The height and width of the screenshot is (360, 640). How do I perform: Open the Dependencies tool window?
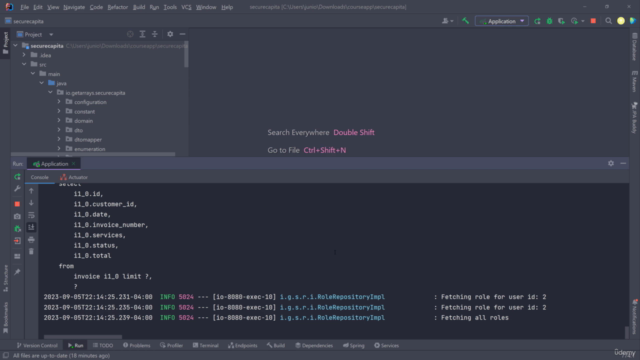[314, 345]
